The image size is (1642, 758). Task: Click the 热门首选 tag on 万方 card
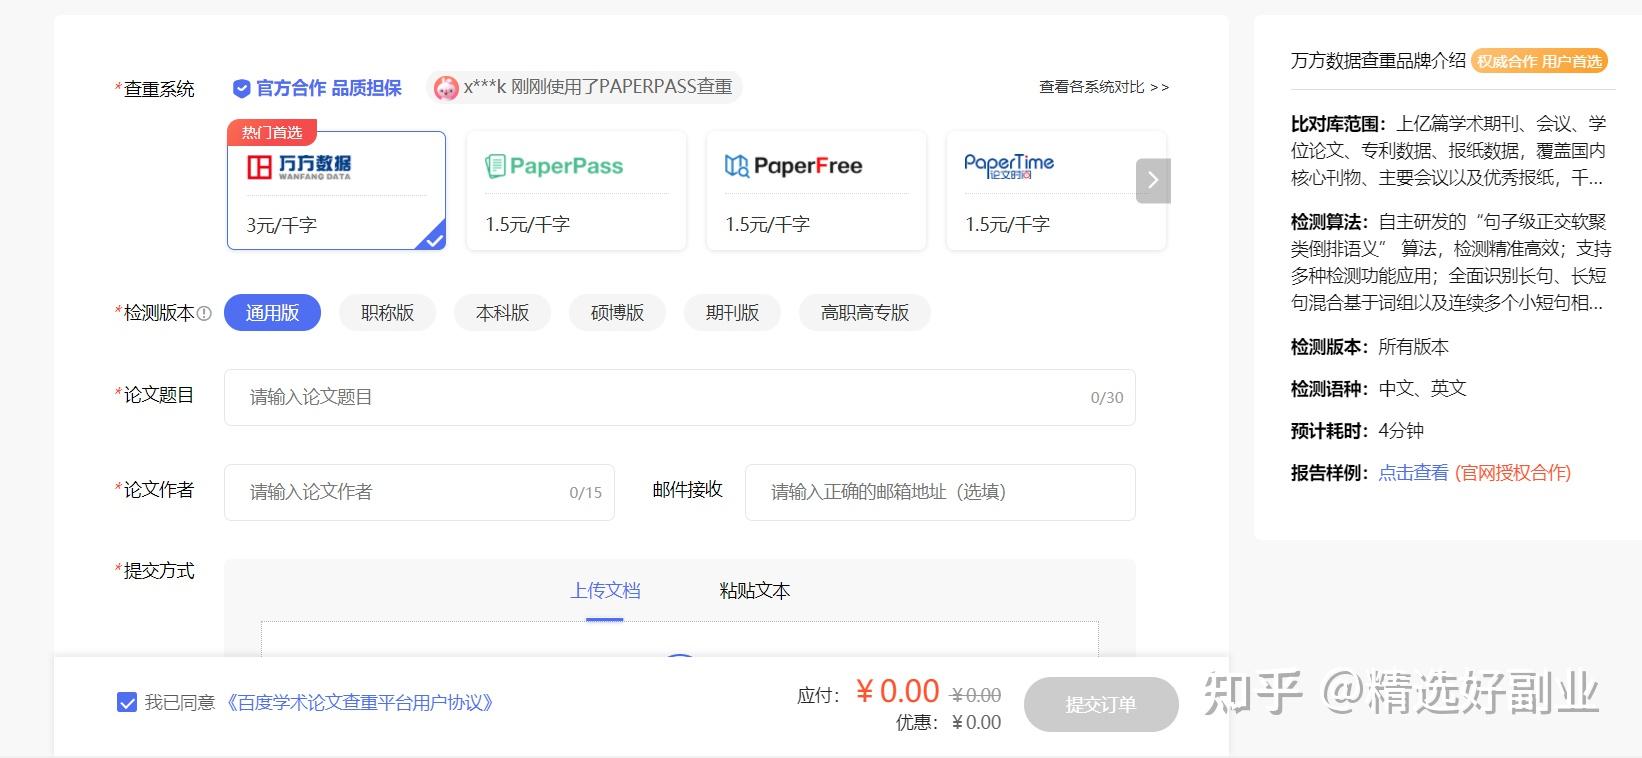272,132
